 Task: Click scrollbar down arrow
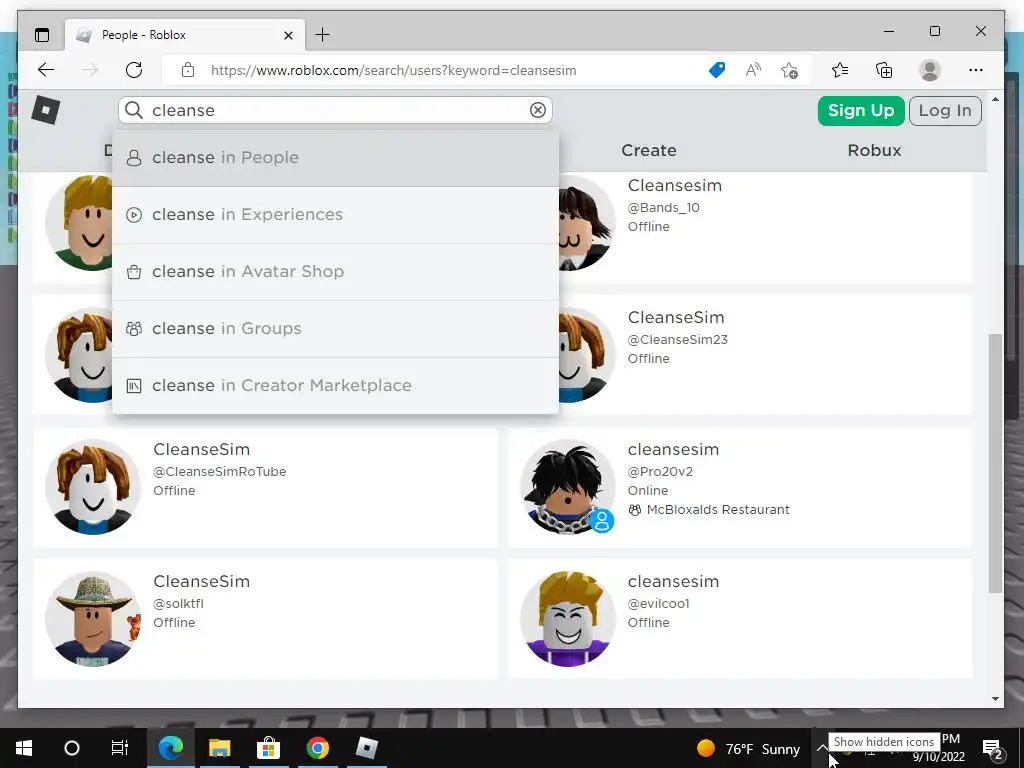pos(995,698)
